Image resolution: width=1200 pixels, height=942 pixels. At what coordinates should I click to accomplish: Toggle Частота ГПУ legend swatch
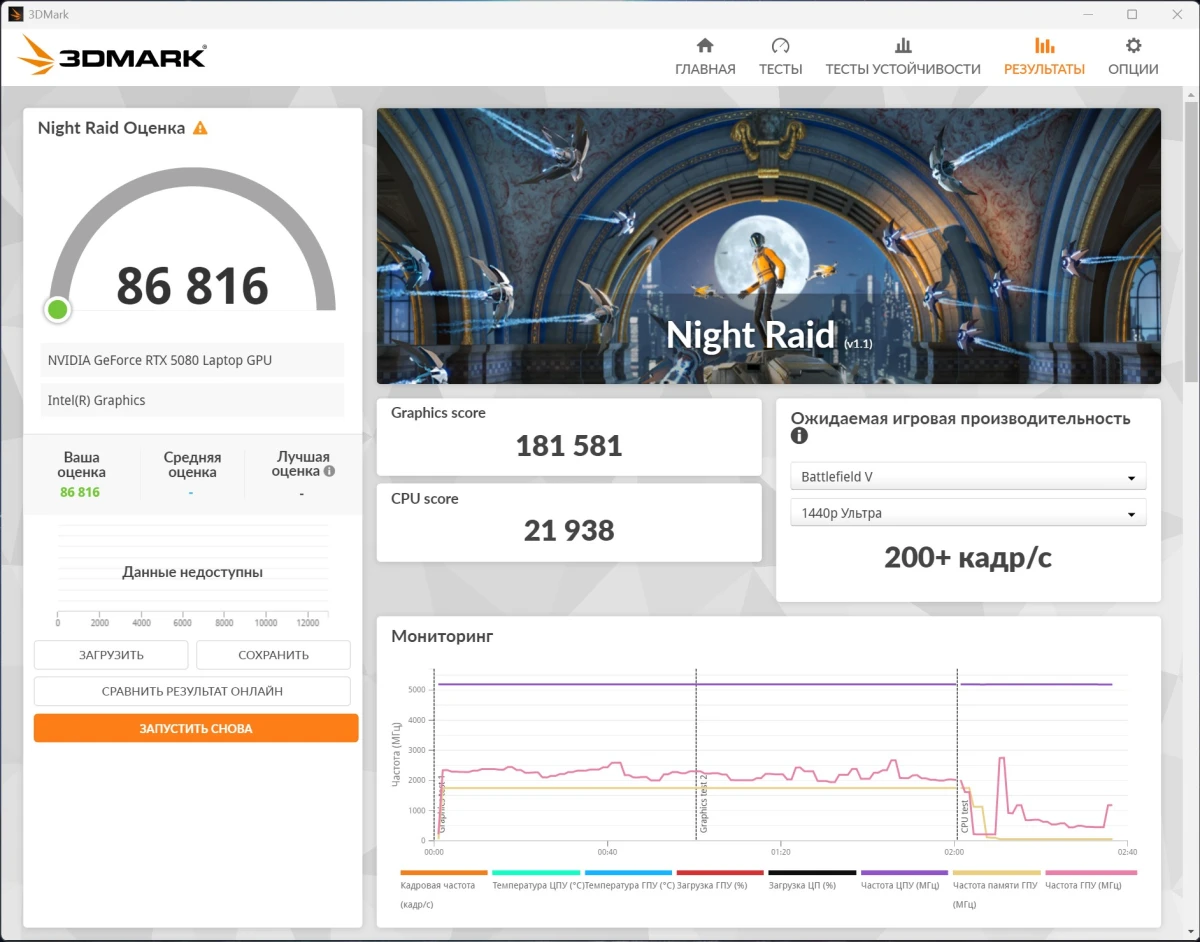[1090, 873]
